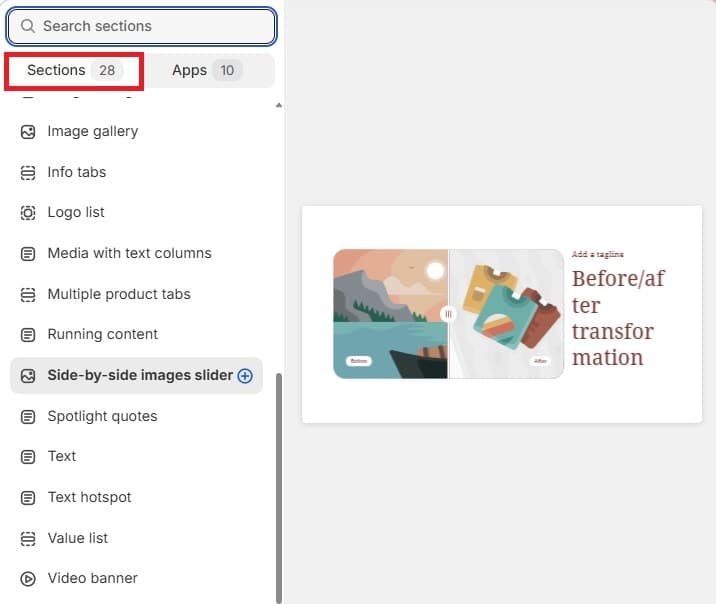This screenshot has height=604, width=716.
Task: Select the Text hotspot section
Action: pyautogui.click(x=90, y=497)
